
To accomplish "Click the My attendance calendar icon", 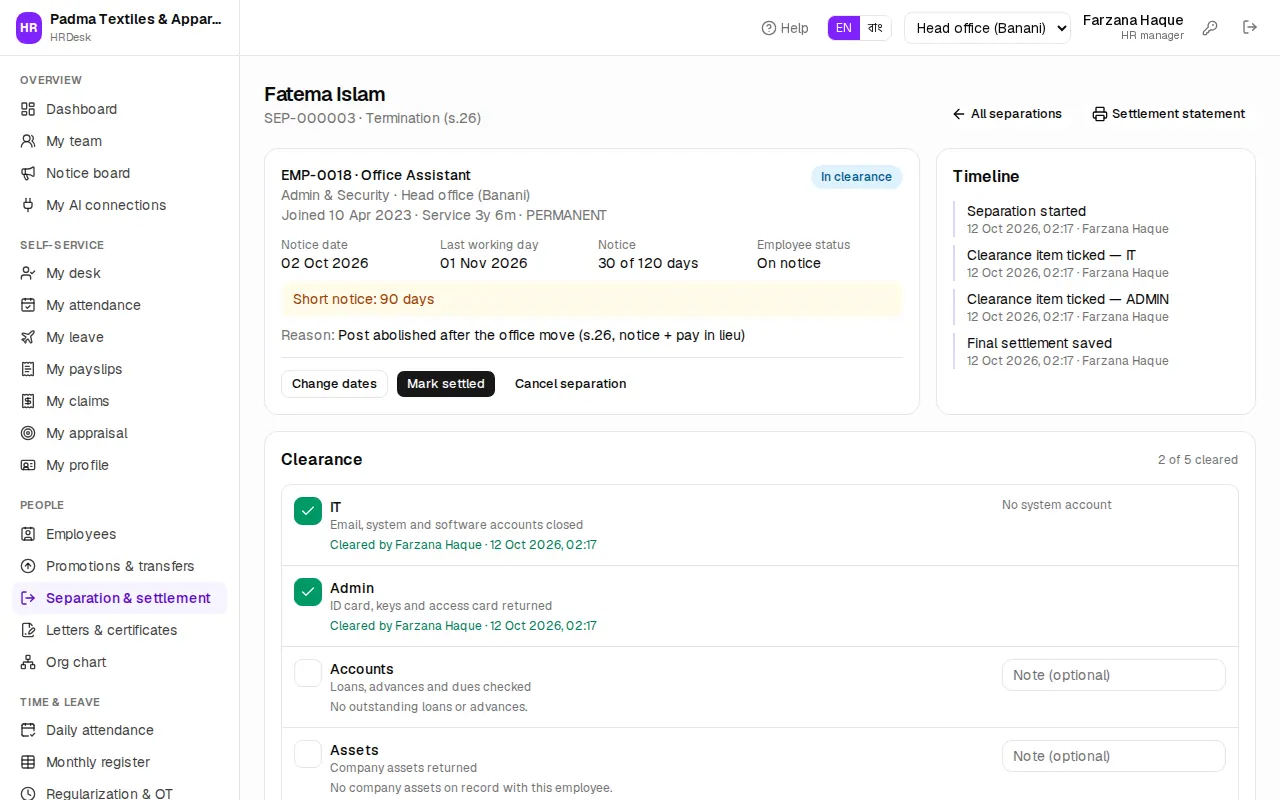I will [28, 305].
